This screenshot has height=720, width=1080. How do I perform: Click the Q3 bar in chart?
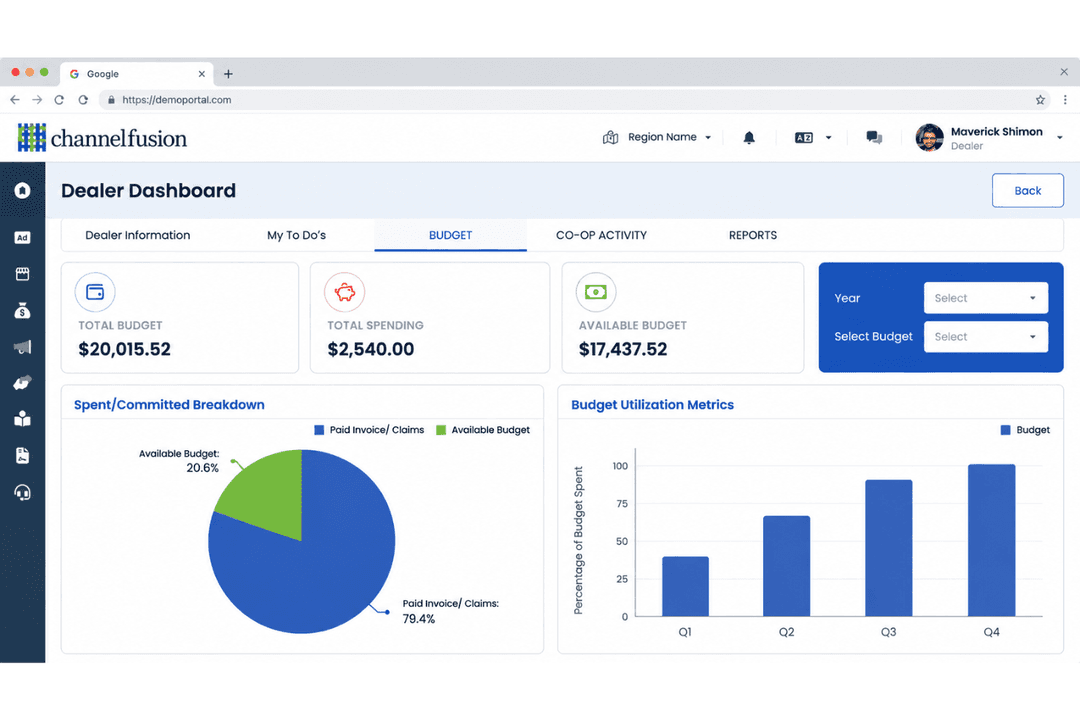pos(889,548)
